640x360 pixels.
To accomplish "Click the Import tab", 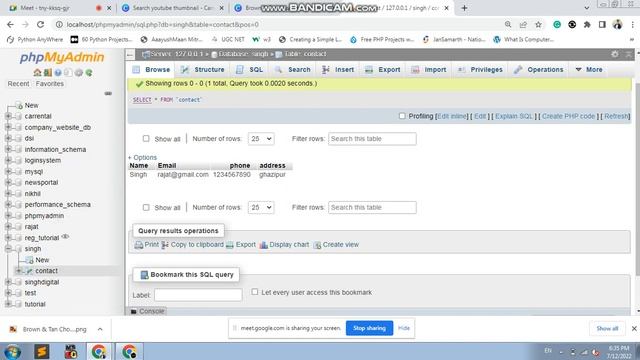I will click(429, 69).
